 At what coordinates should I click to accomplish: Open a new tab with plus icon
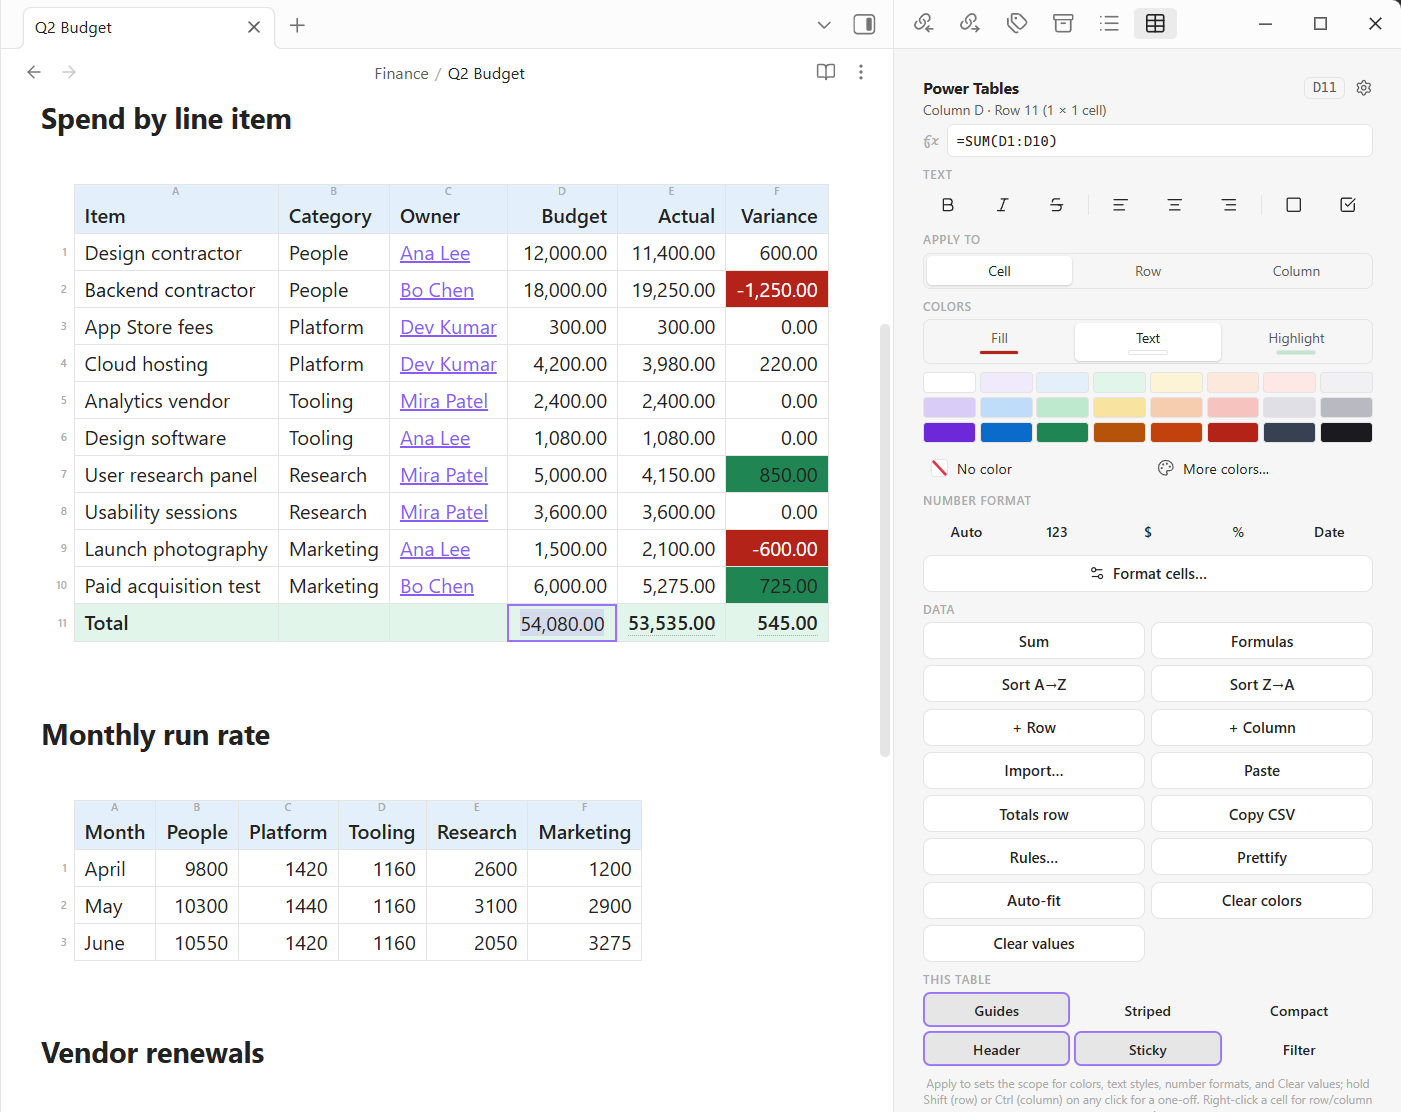coord(297,26)
